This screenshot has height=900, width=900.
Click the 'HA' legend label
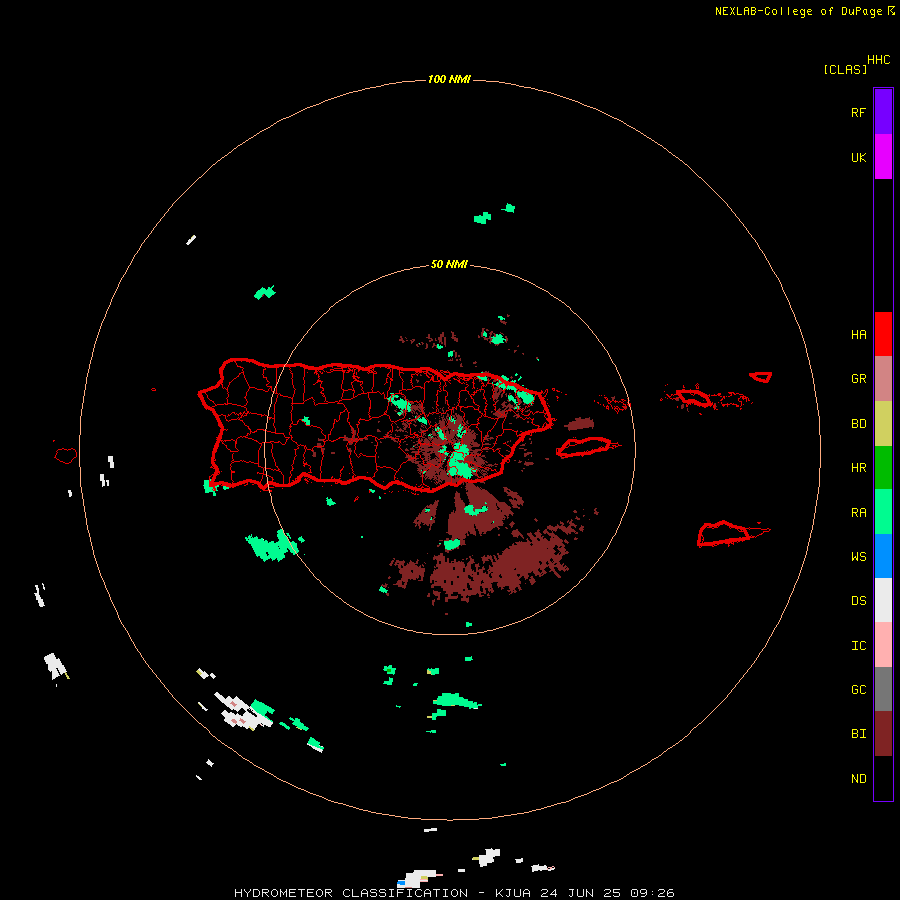pyautogui.click(x=858, y=335)
